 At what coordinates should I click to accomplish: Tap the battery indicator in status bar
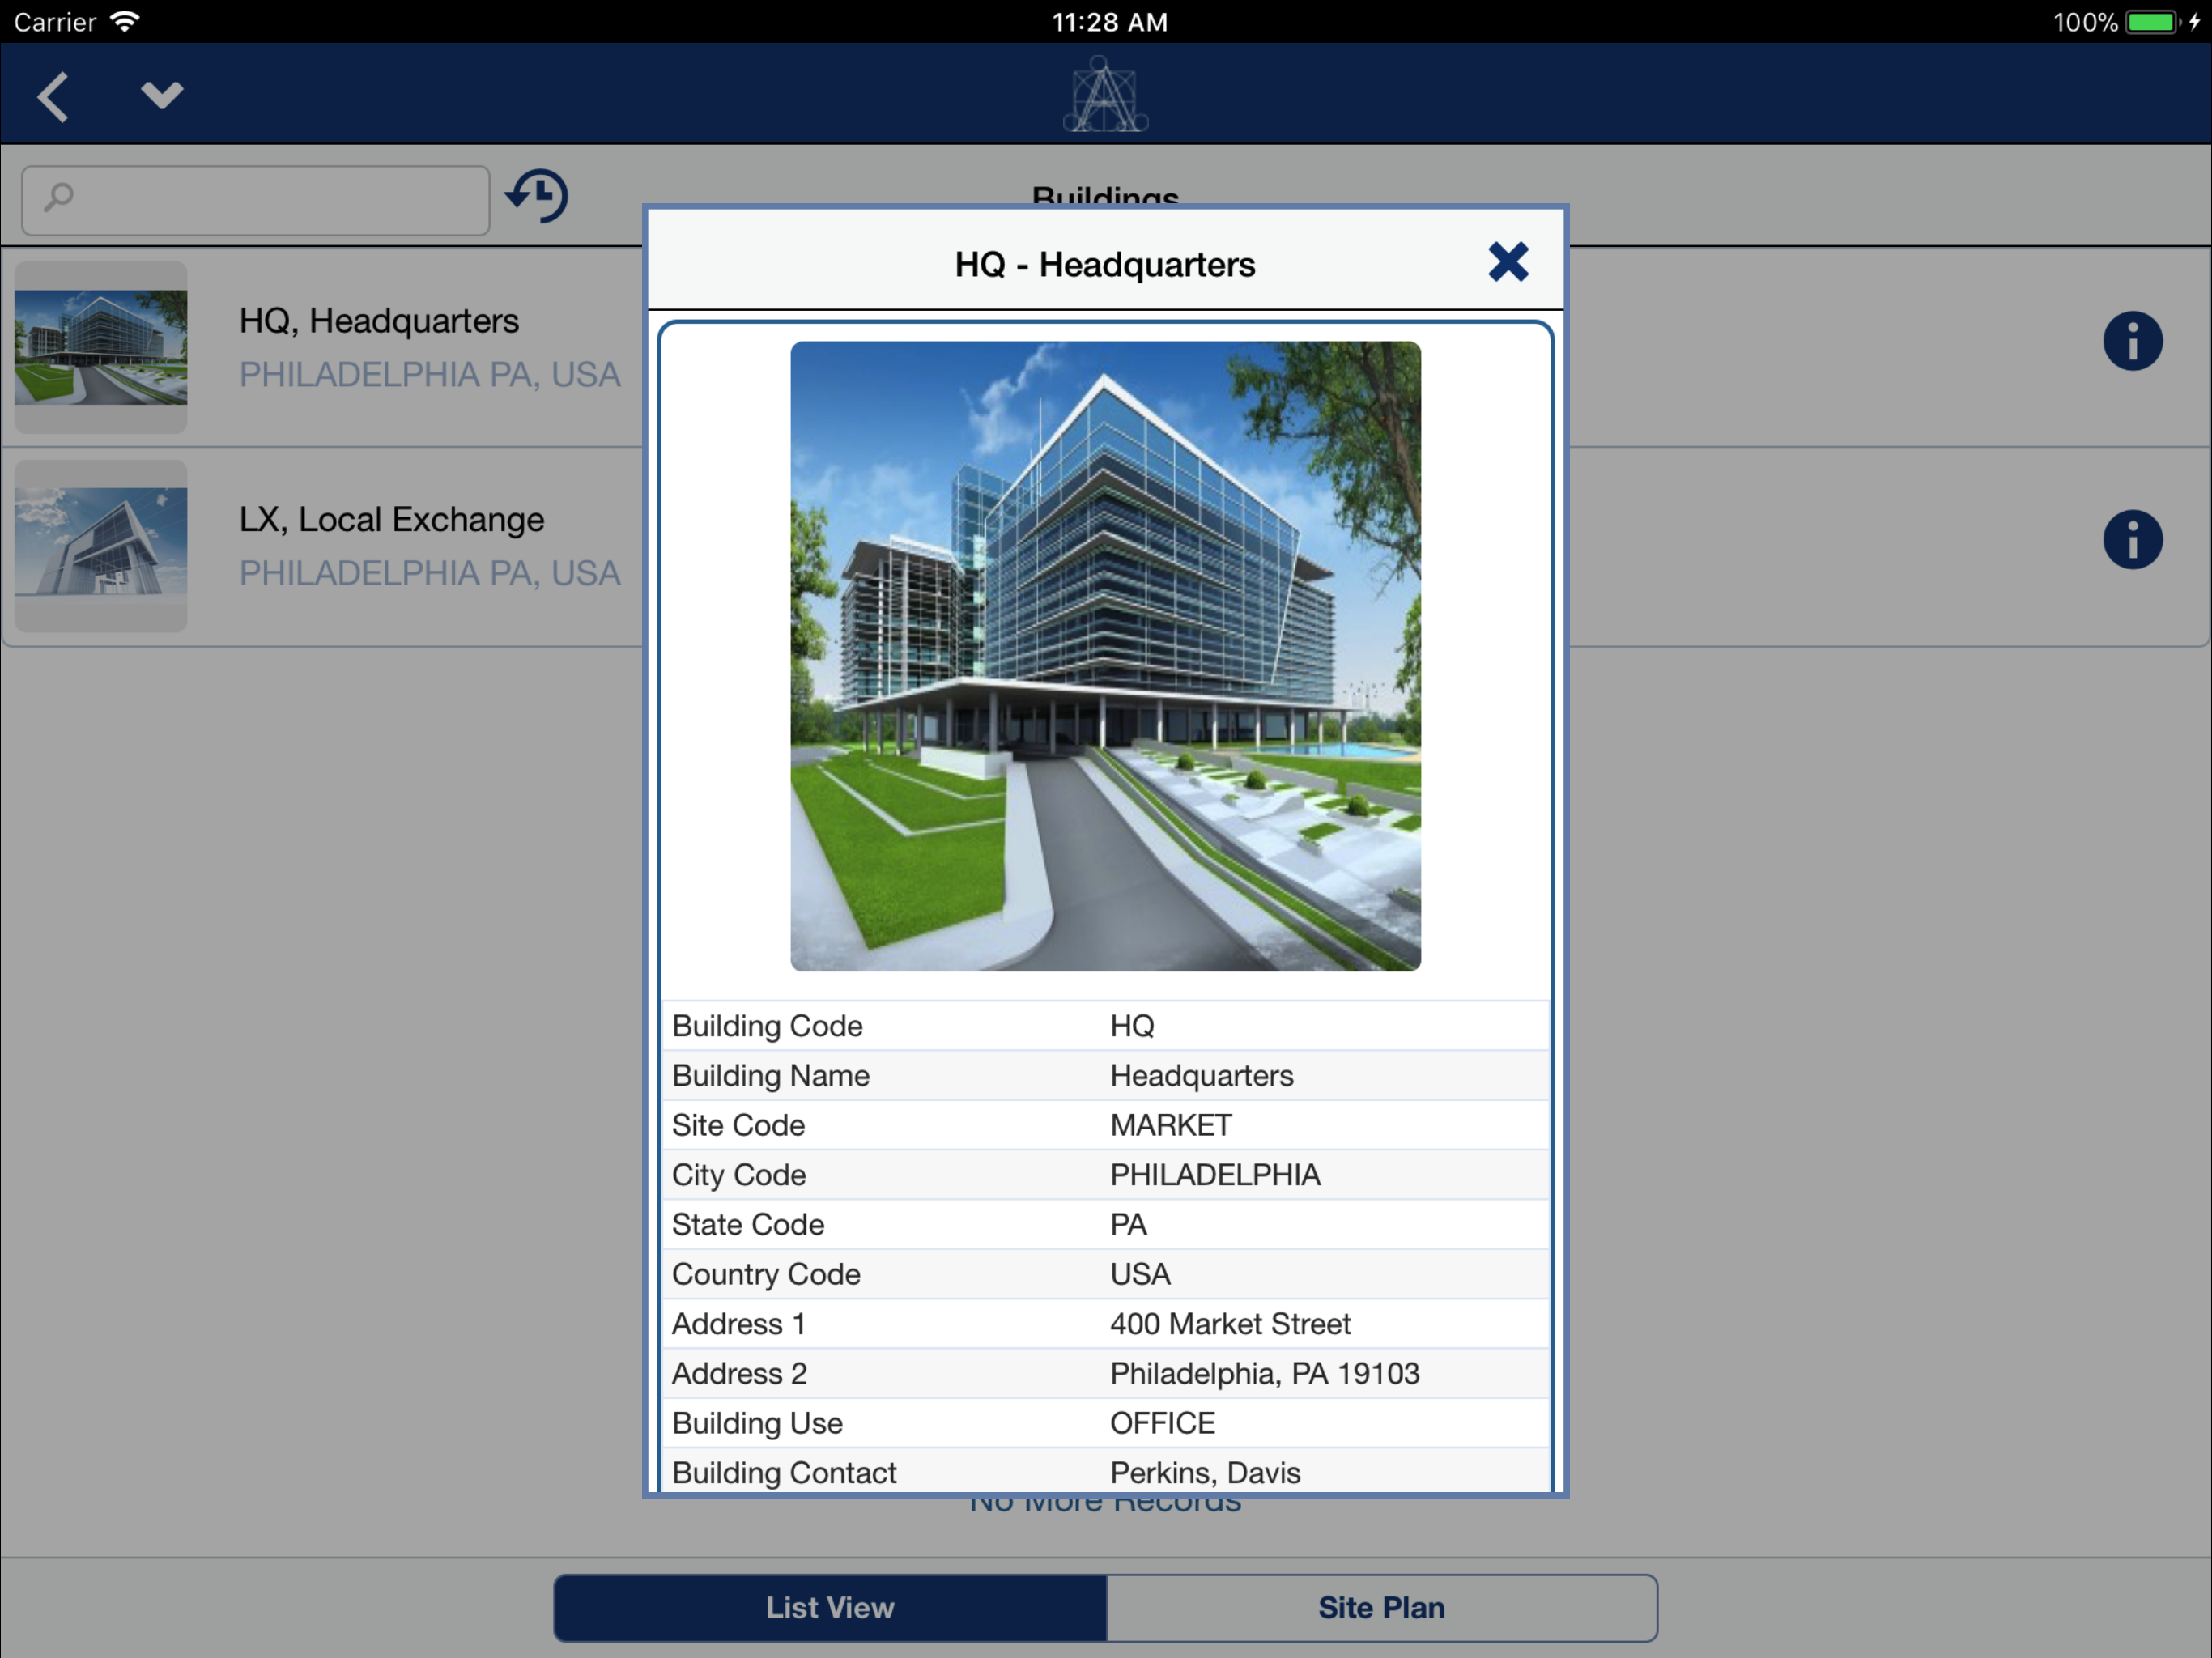(x=2151, y=22)
